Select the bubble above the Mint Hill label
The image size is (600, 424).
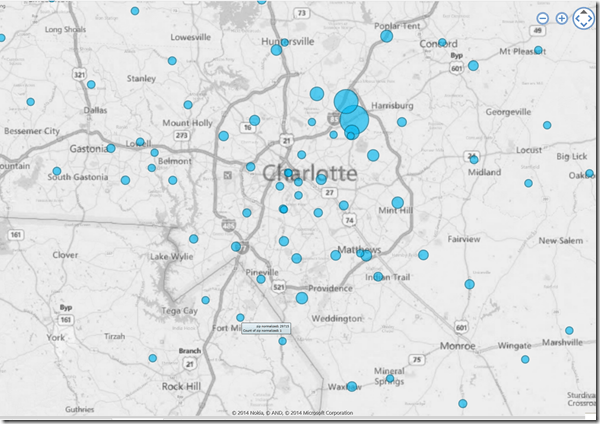(398, 202)
